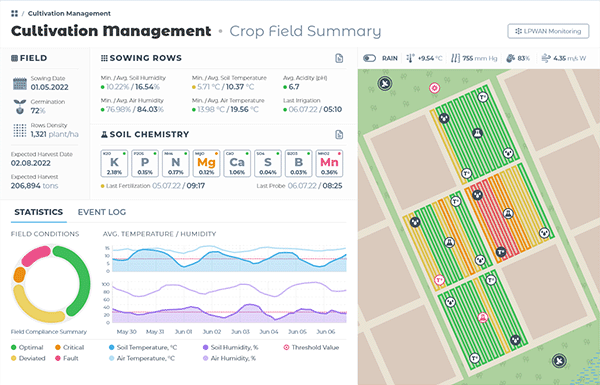The width and height of the screenshot is (600, 385).
Task: Click the windmill marker at map bottom-right
Action: point(559,361)
